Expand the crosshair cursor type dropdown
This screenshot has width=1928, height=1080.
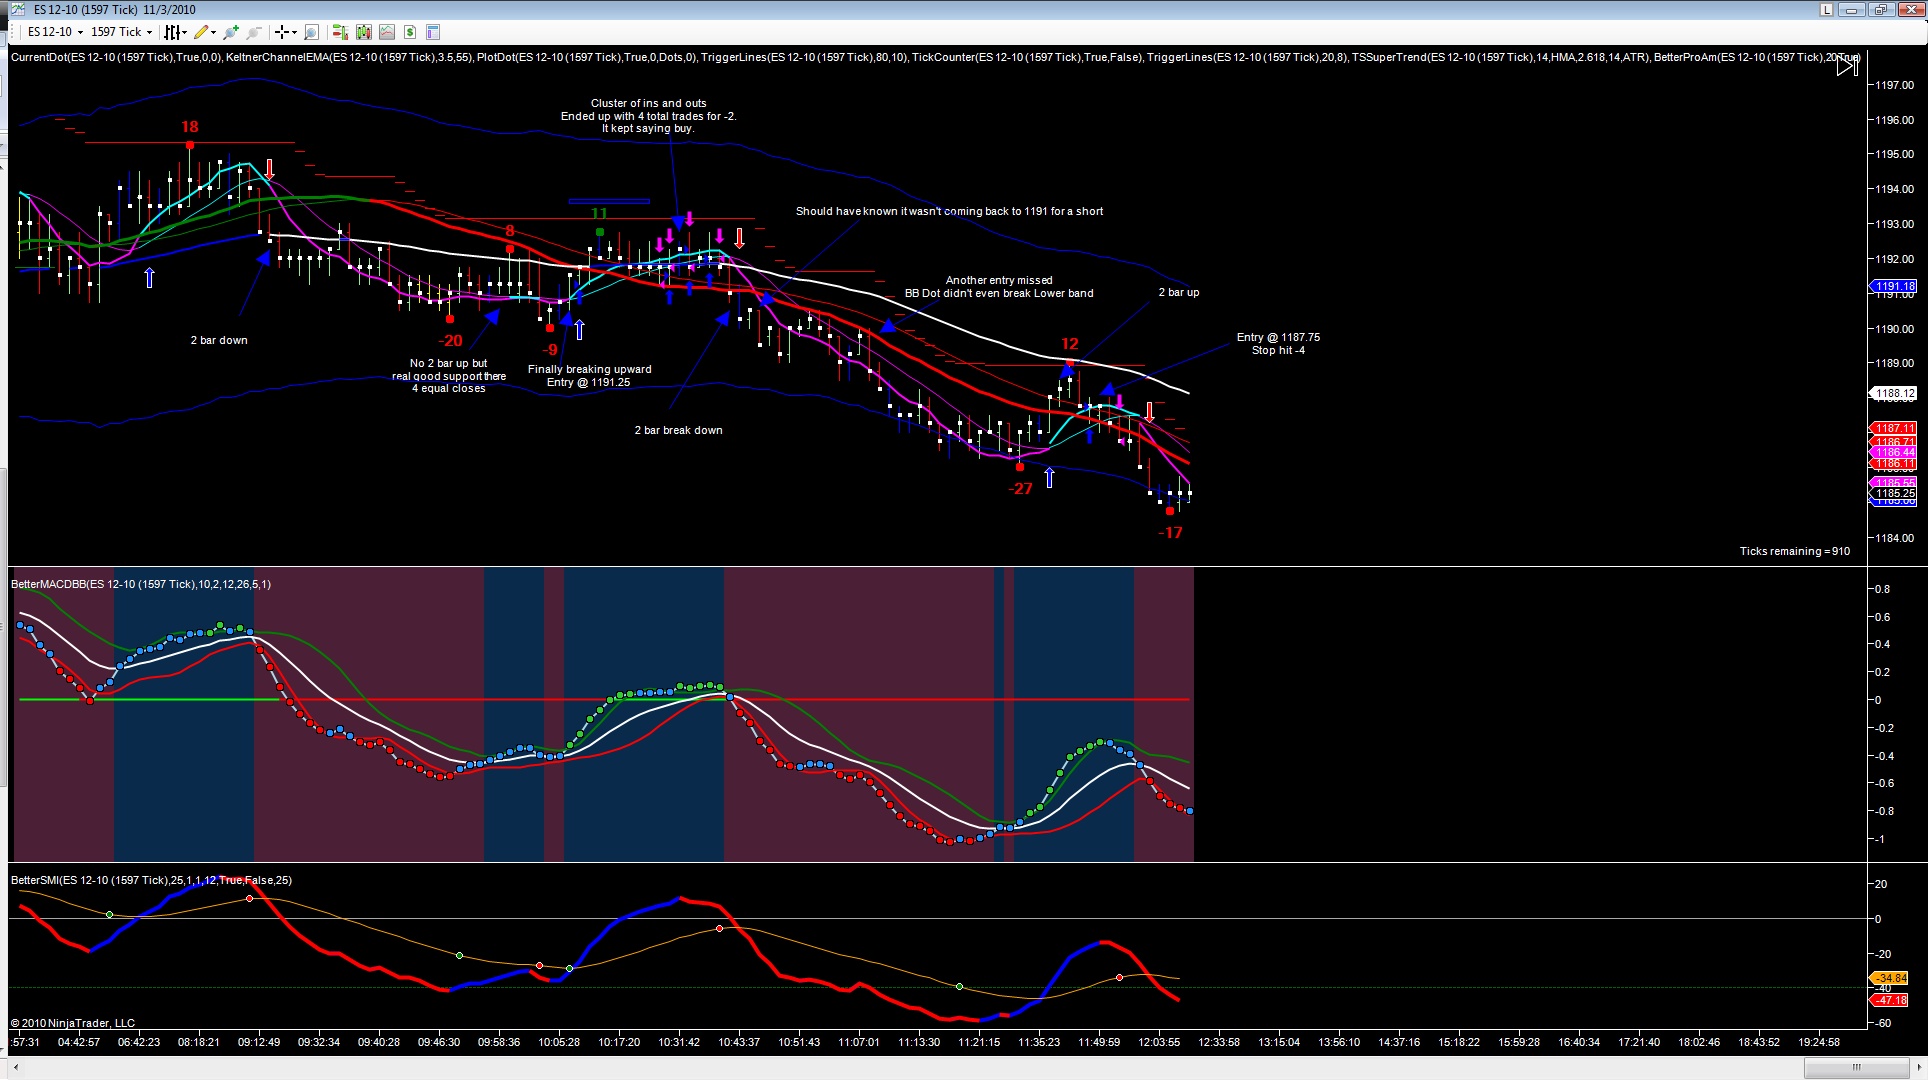click(x=294, y=32)
